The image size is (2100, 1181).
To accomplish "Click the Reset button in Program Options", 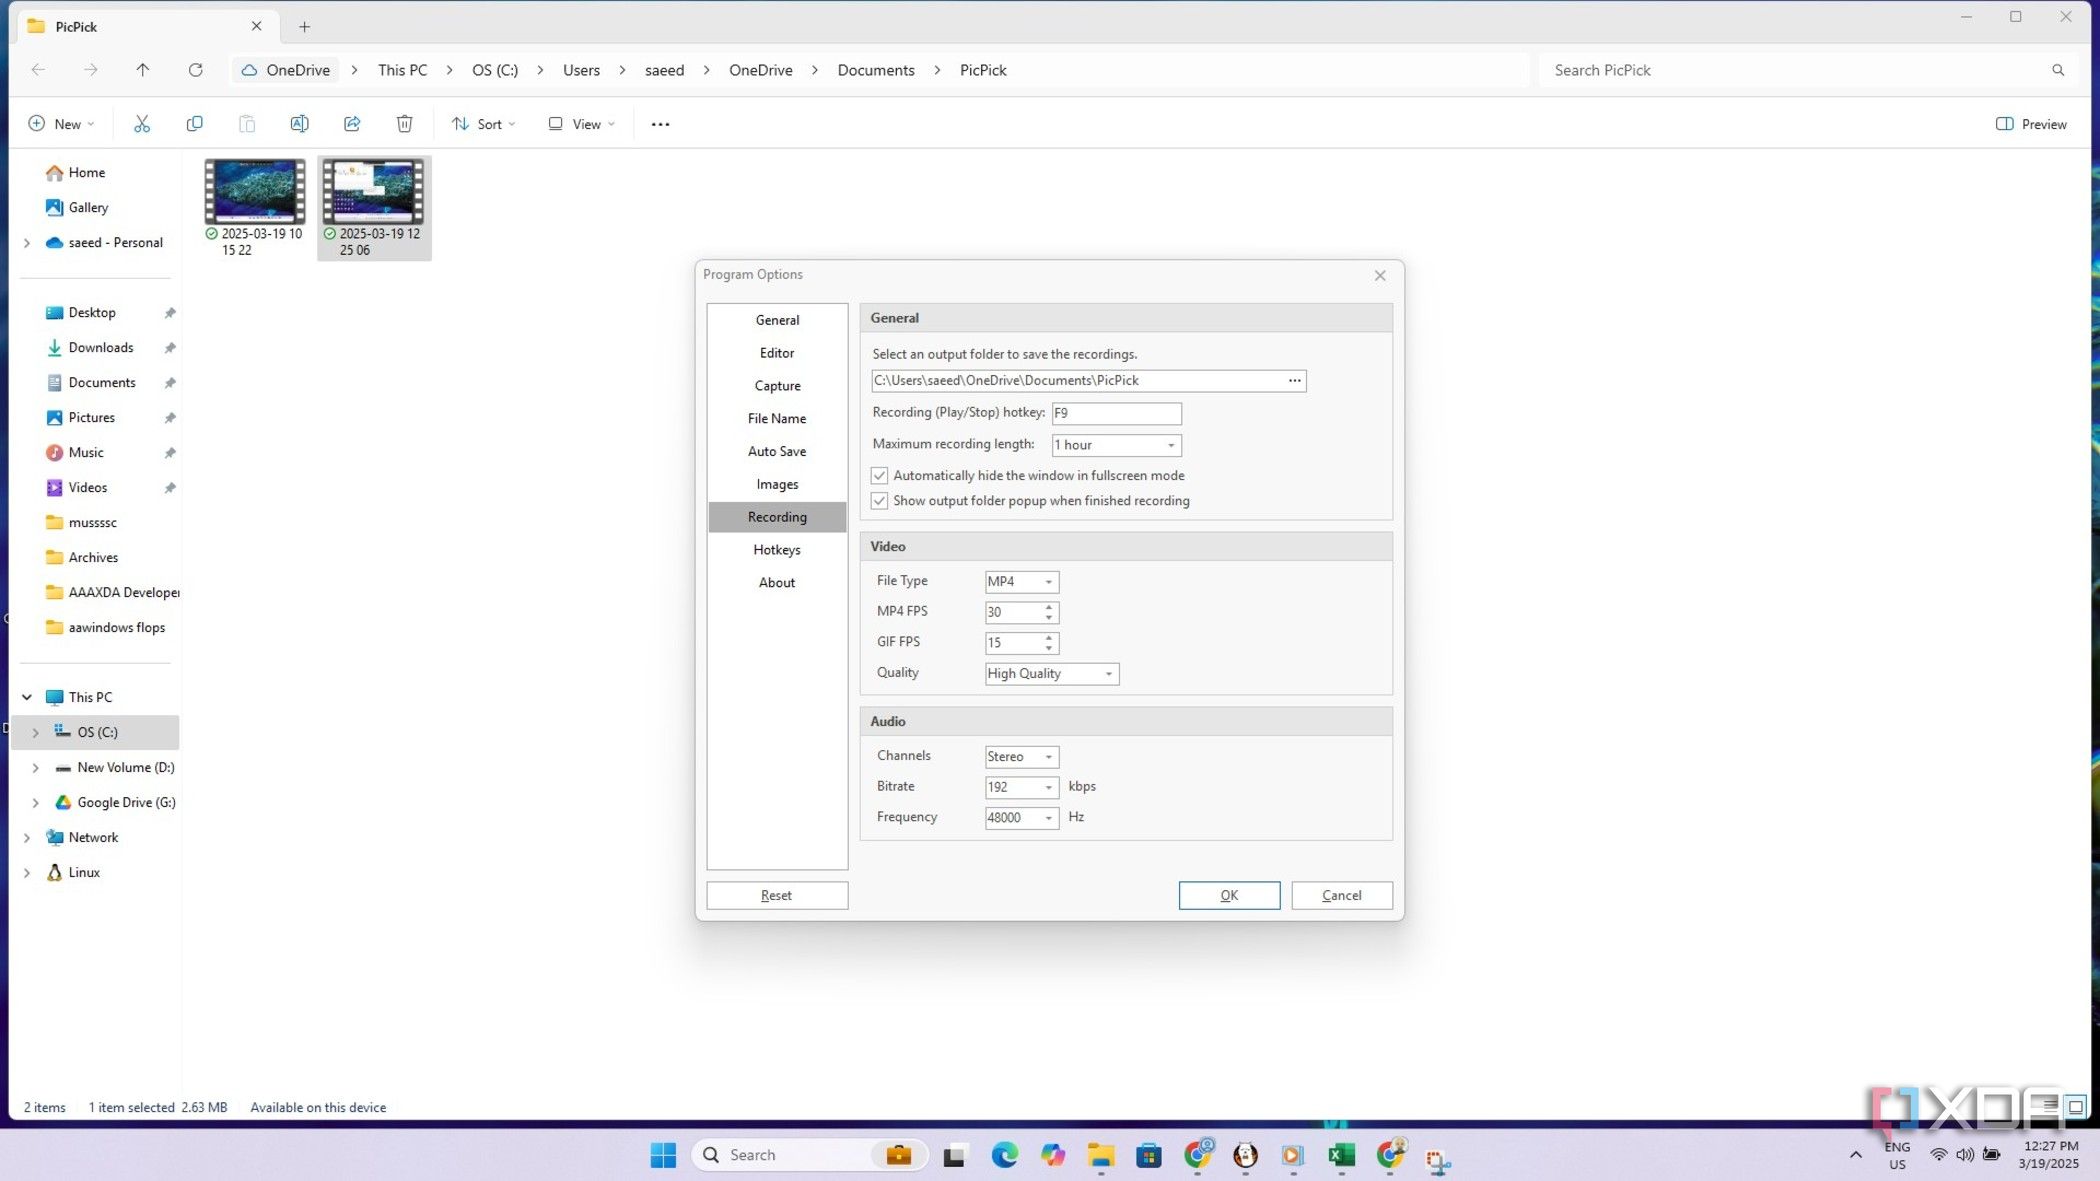I will point(777,896).
